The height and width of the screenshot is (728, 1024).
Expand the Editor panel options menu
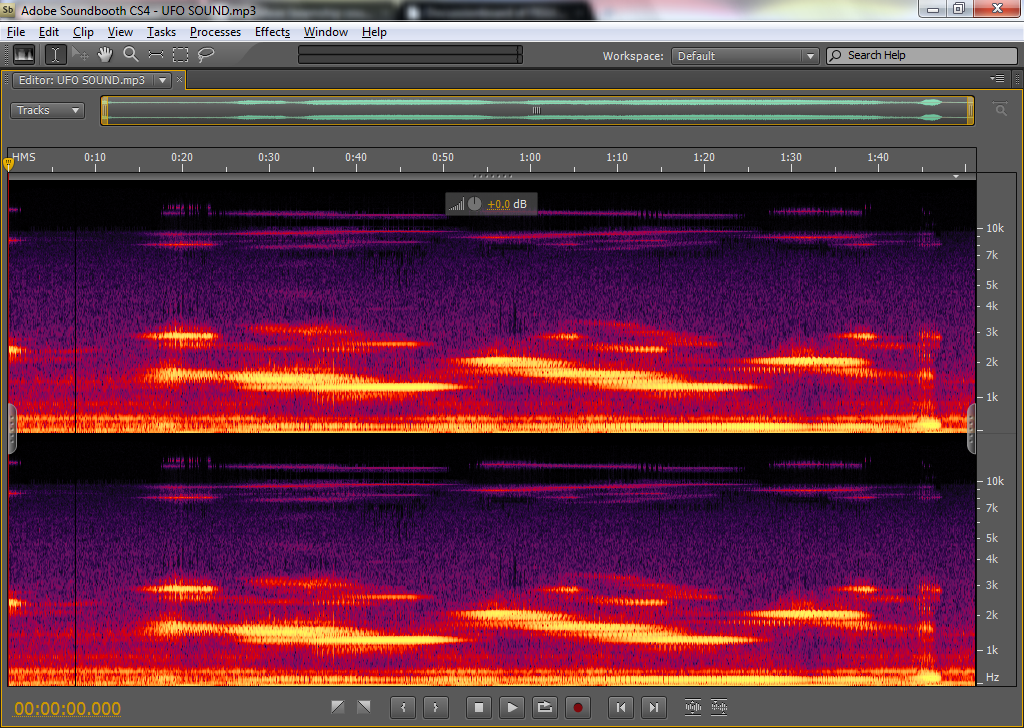click(997, 79)
